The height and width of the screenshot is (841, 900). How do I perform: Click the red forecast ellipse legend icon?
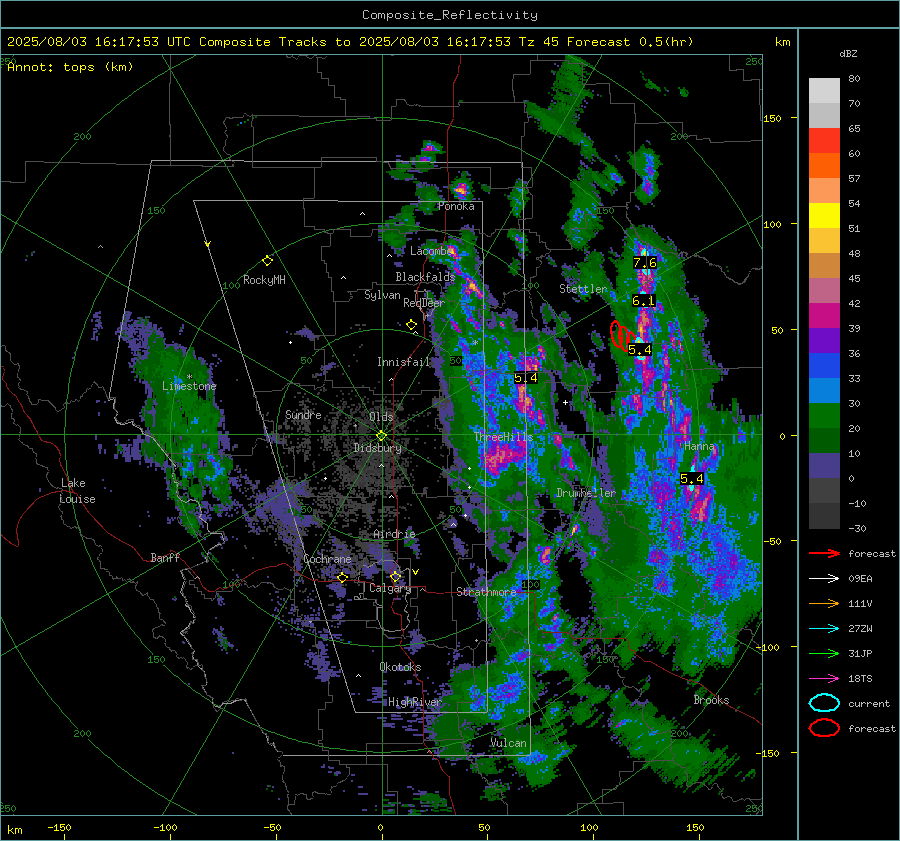[x=824, y=728]
